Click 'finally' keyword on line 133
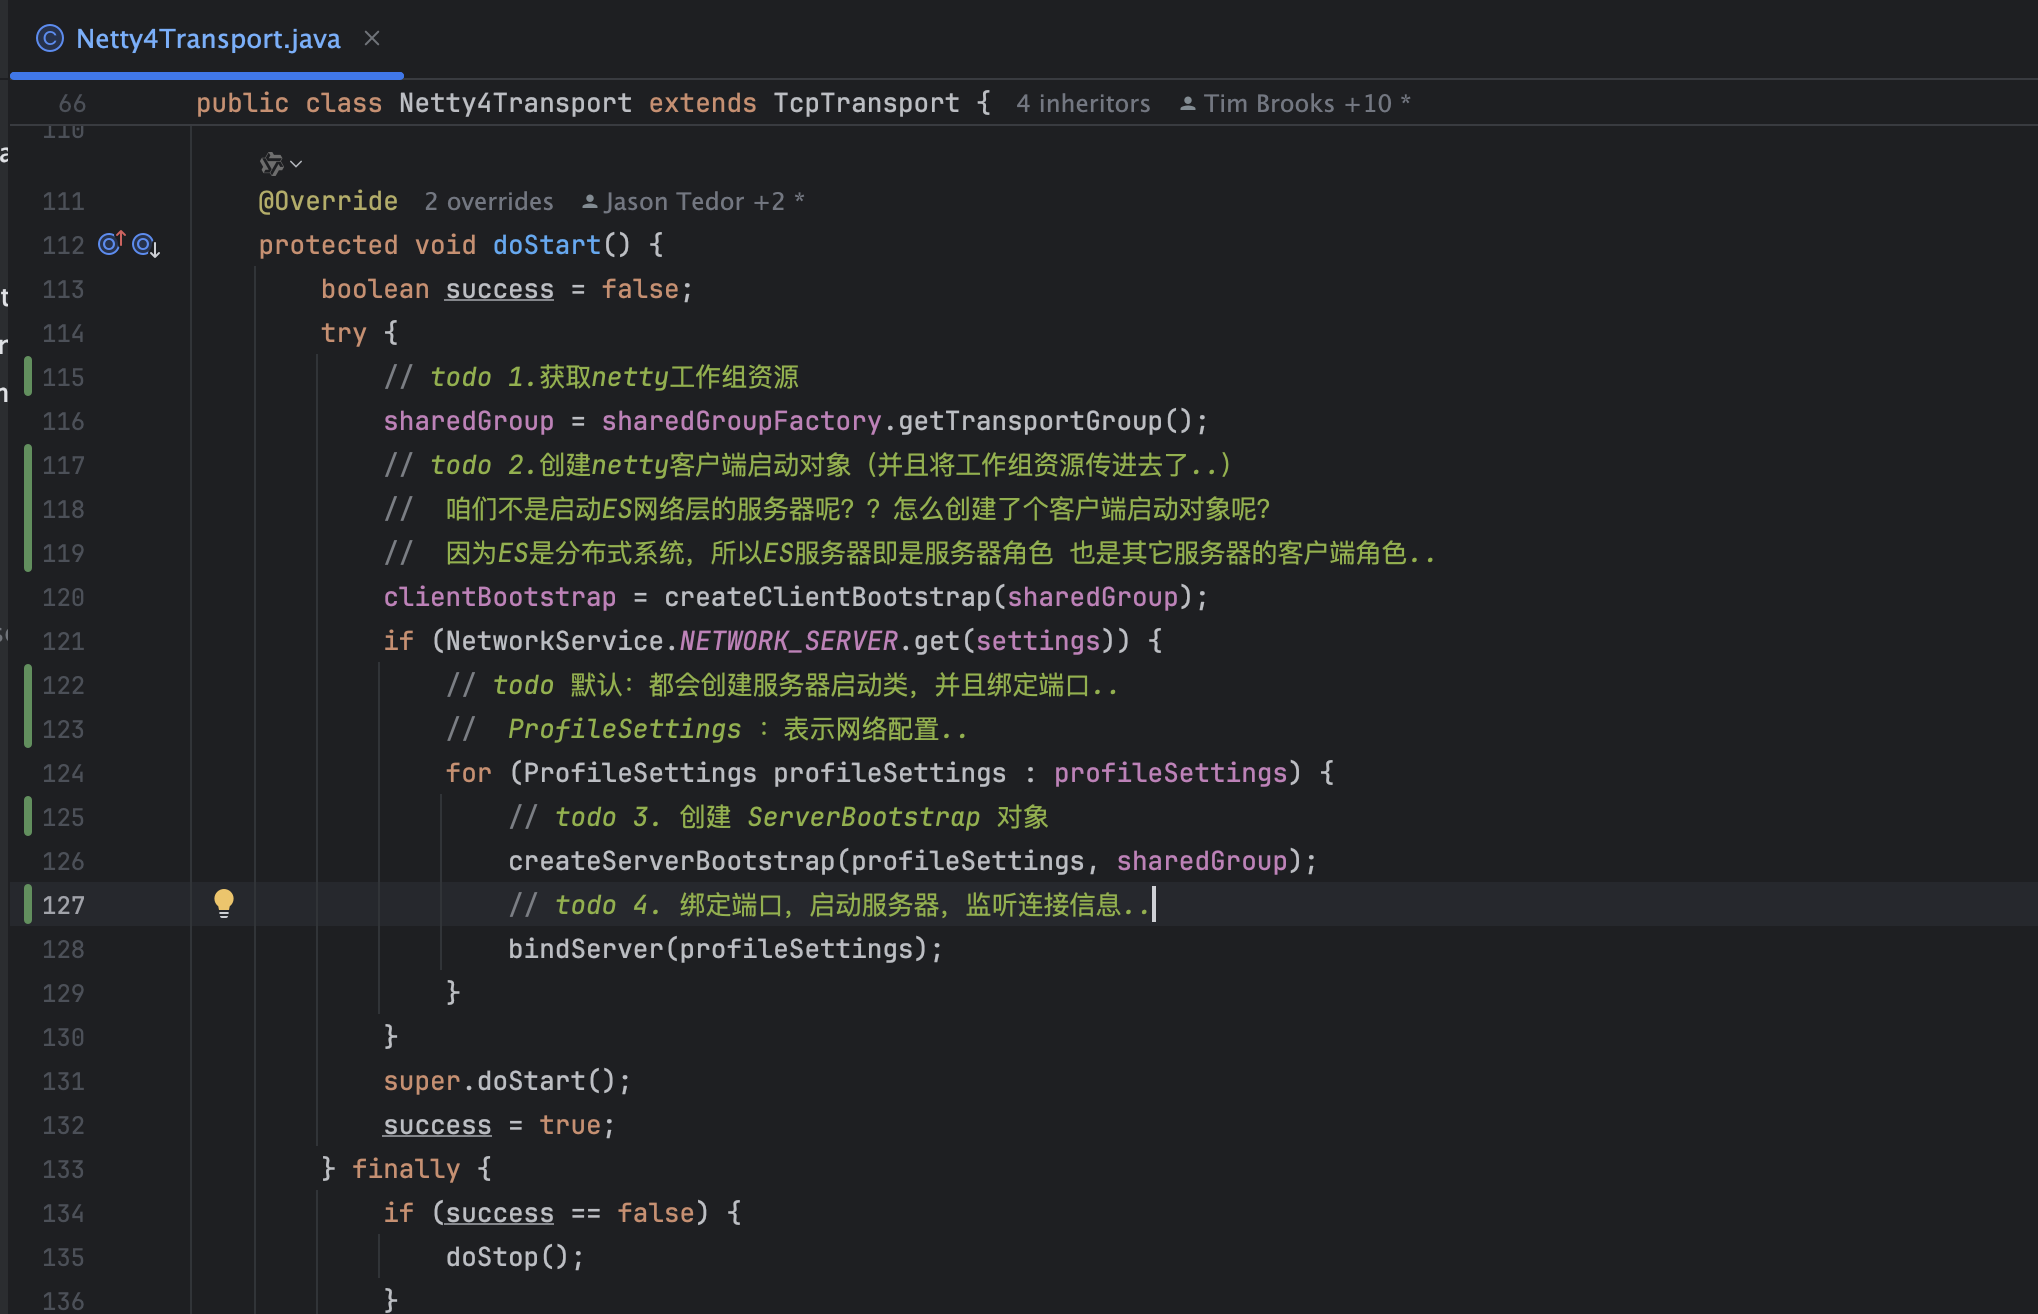 tap(406, 1169)
